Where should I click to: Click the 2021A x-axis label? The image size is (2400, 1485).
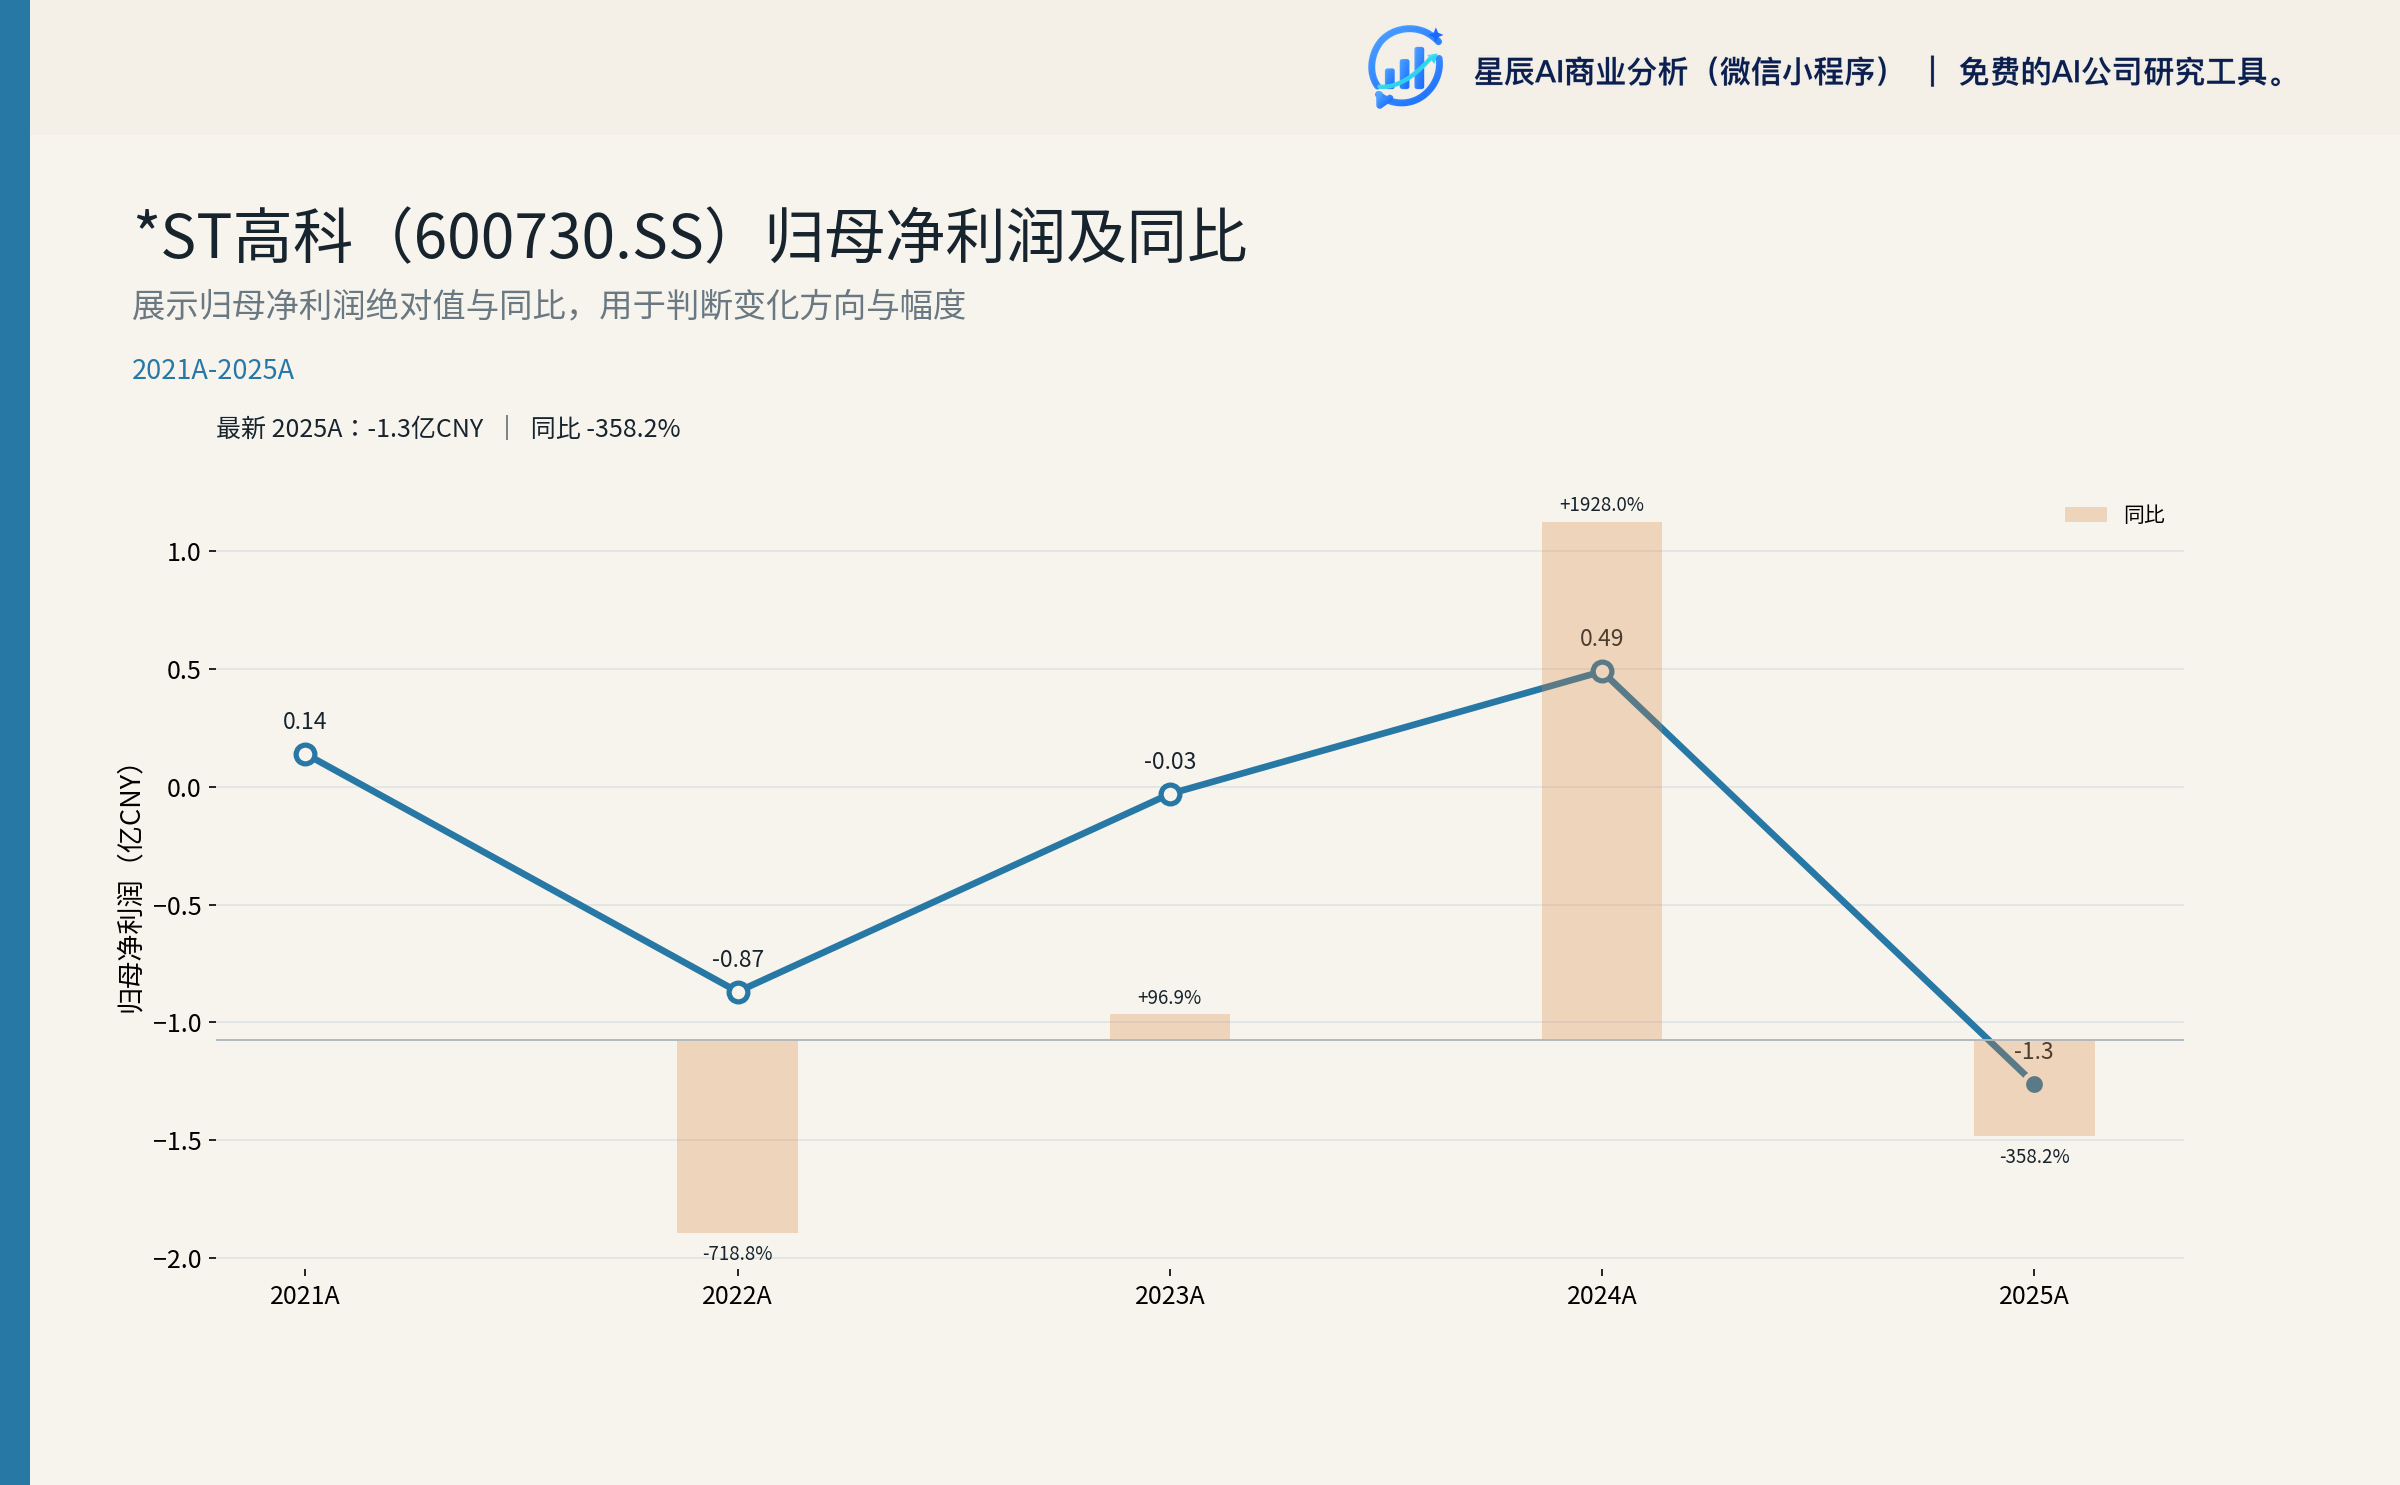(x=305, y=1296)
